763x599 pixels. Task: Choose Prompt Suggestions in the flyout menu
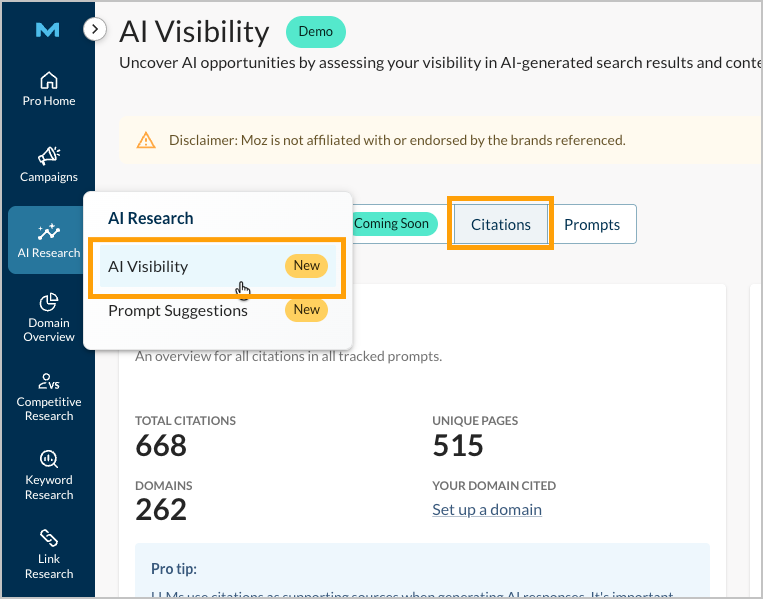point(218,310)
